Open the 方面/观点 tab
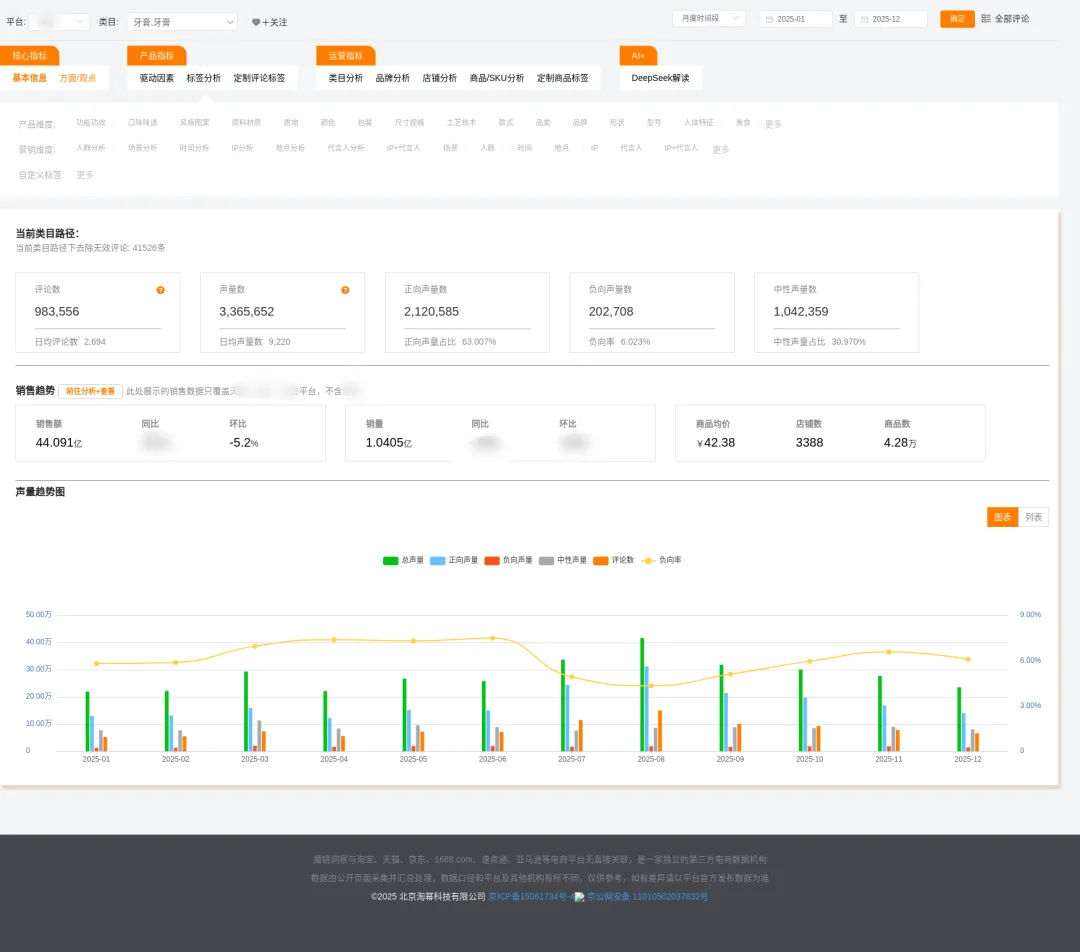The width and height of the screenshot is (1080, 952). click(78, 78)
